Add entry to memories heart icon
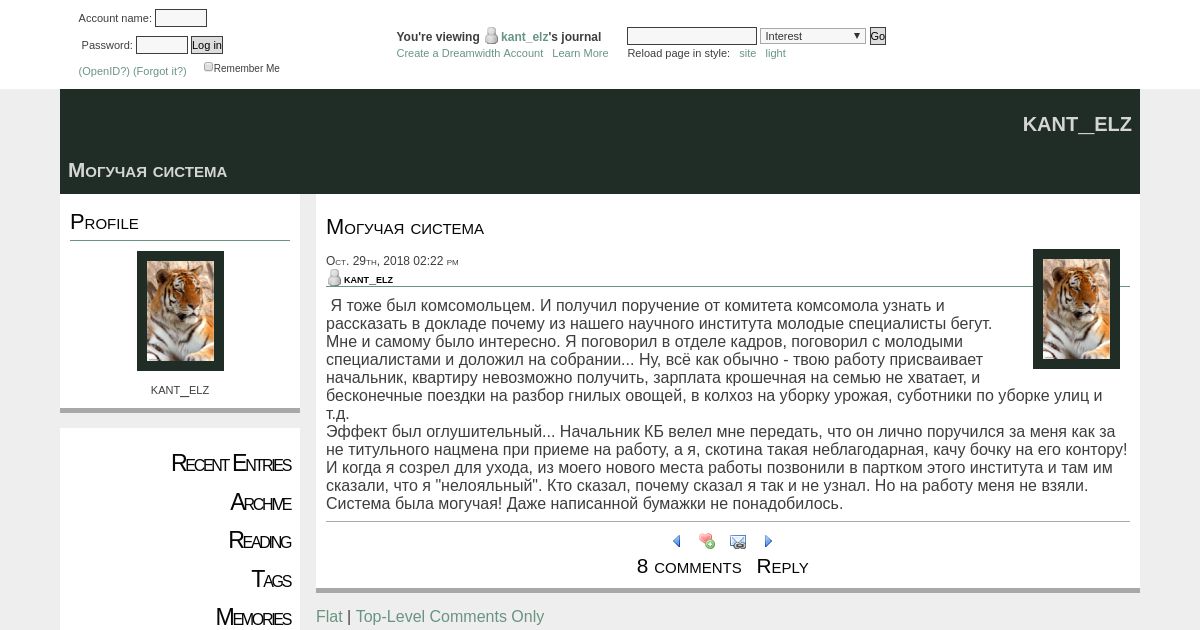Screen dimensions: 1200x630 click(707, 541)
